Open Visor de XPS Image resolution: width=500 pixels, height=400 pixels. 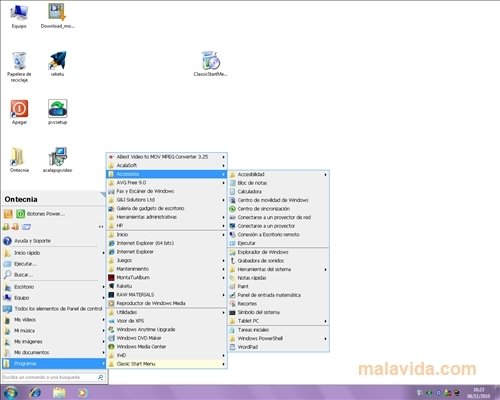(167, 321)
